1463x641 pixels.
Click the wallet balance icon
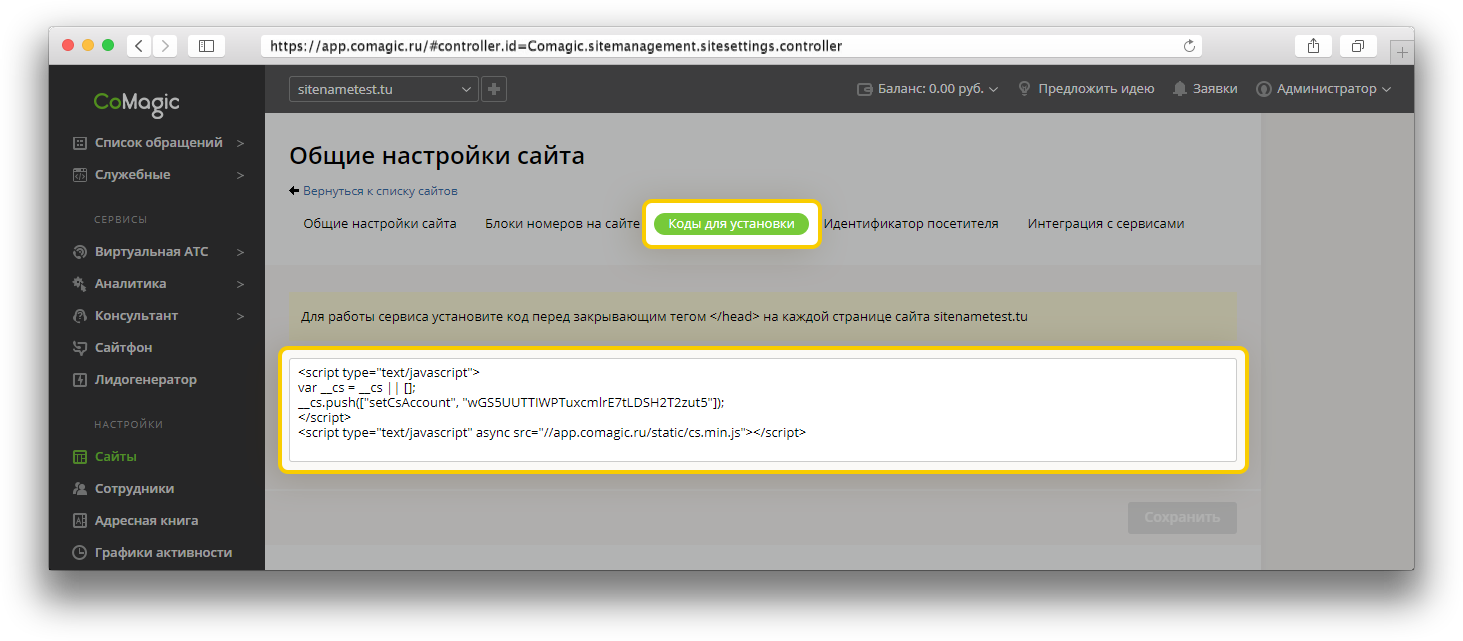[865, 89]
